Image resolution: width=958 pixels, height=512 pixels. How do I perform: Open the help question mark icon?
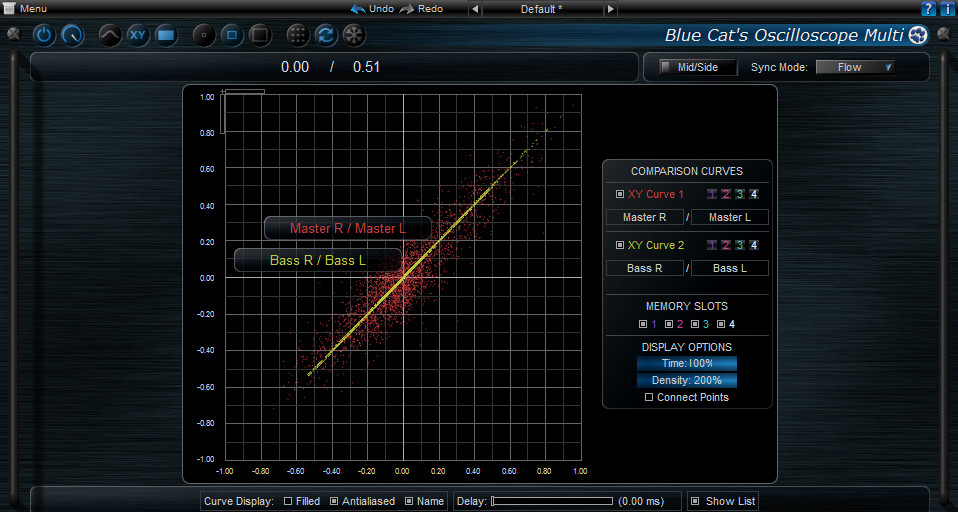point(928,9)
